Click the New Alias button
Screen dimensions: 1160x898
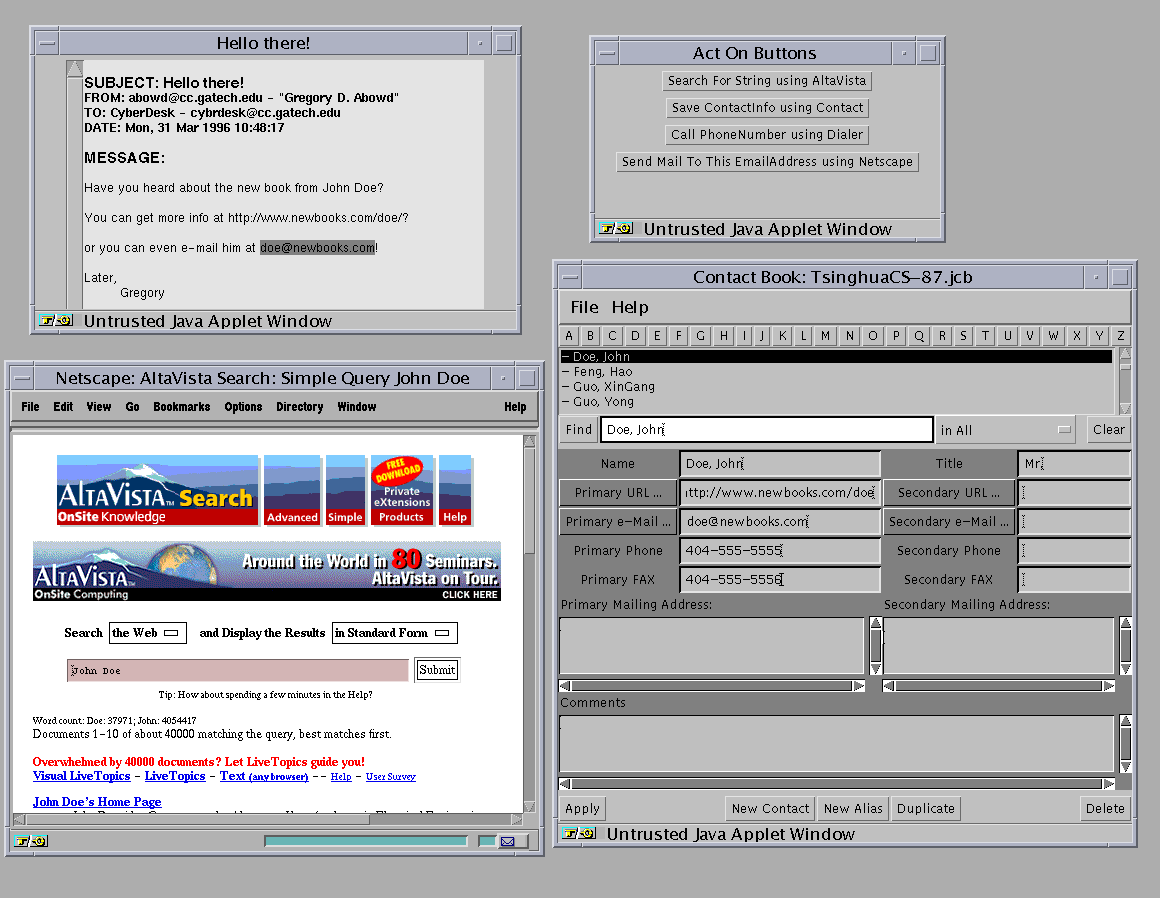pos(853,809)
